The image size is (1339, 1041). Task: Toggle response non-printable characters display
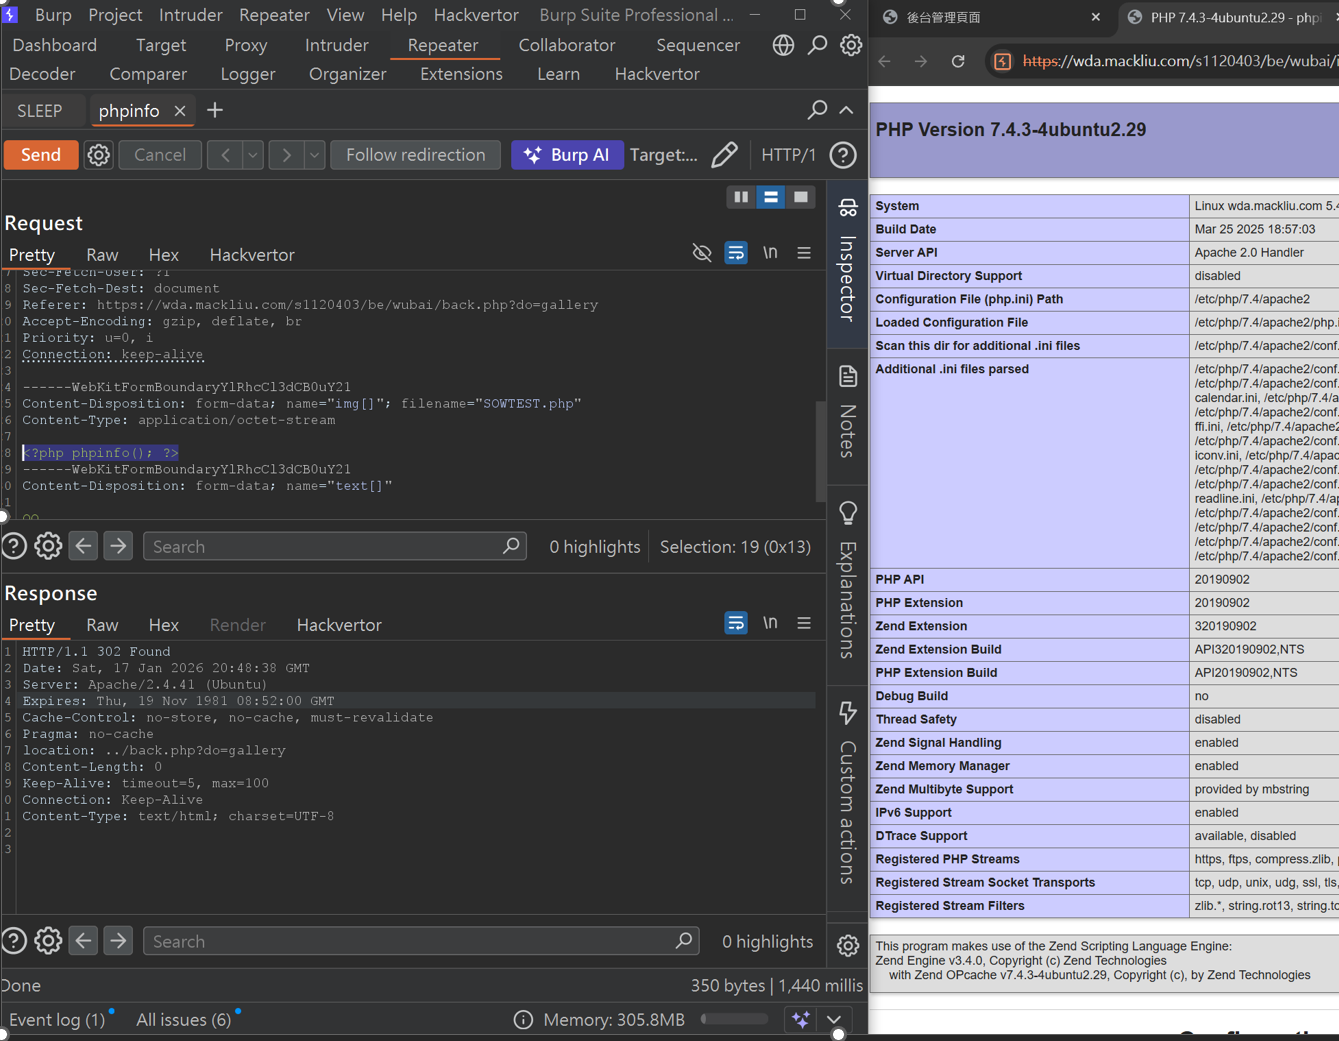770,622
